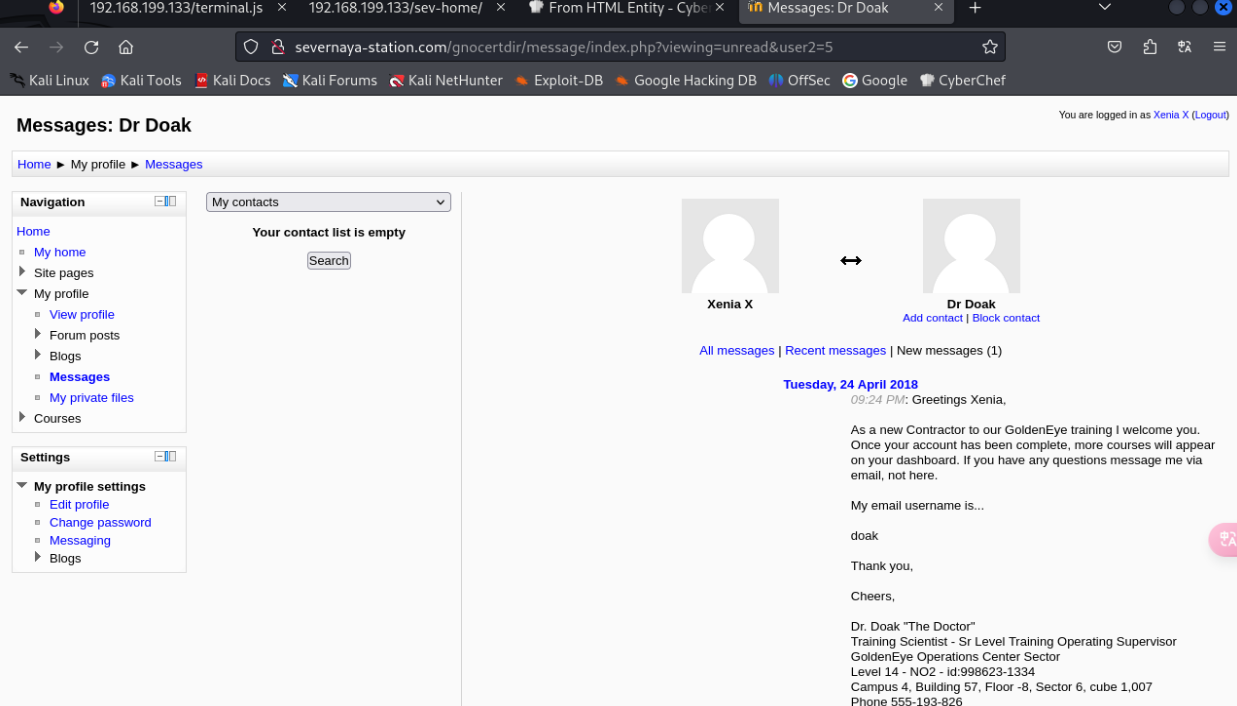1237x706 pixels.
Task: Hide the Settings block
Action: pos(159,456)
